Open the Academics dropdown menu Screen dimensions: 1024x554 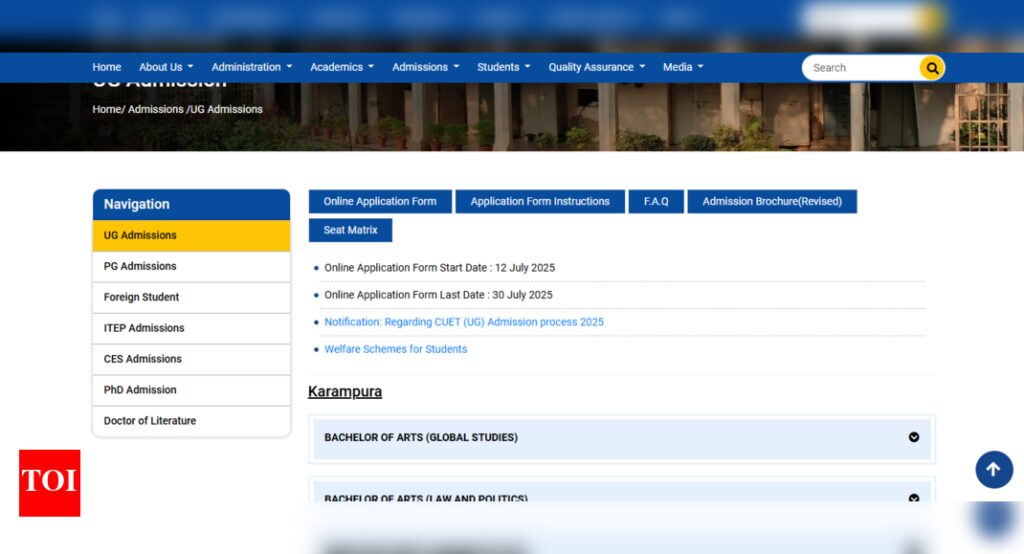pyautogui.click(x=342, y=67)
